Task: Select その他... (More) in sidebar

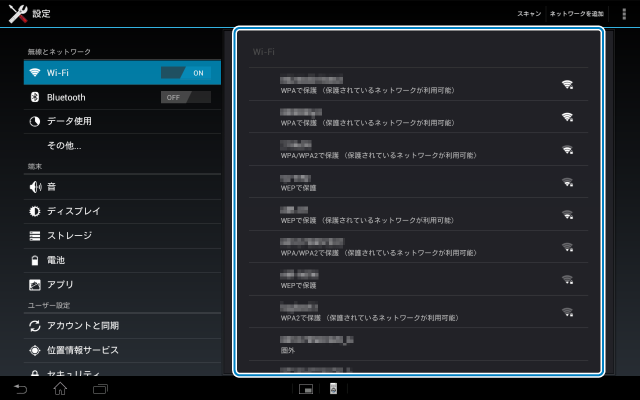Action: [64, 146]
